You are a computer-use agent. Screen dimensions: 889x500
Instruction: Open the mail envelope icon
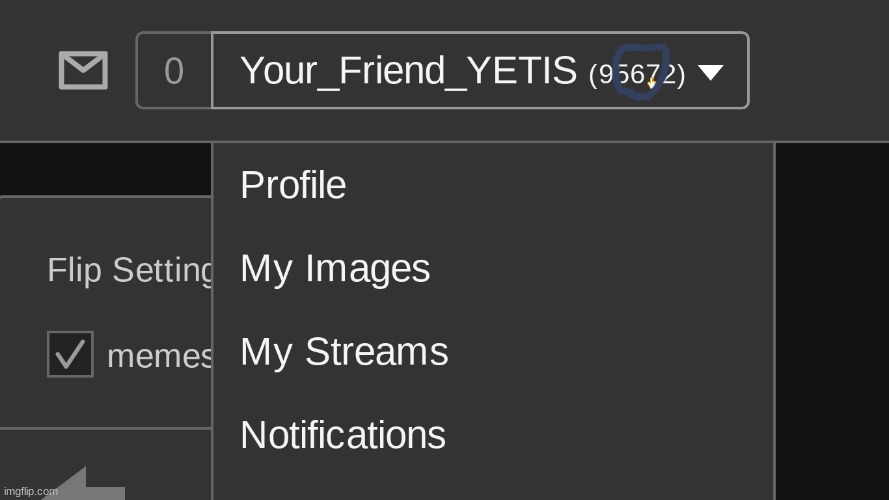pyautogui.click(x=83, y=70)
